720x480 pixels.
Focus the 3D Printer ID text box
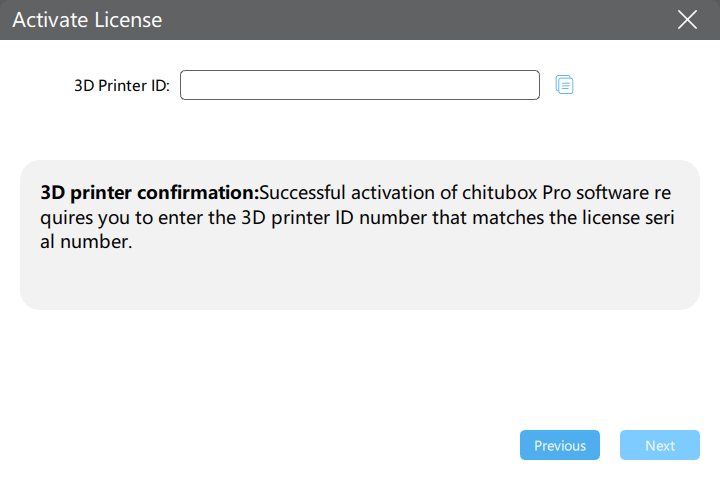pos(360,85)
